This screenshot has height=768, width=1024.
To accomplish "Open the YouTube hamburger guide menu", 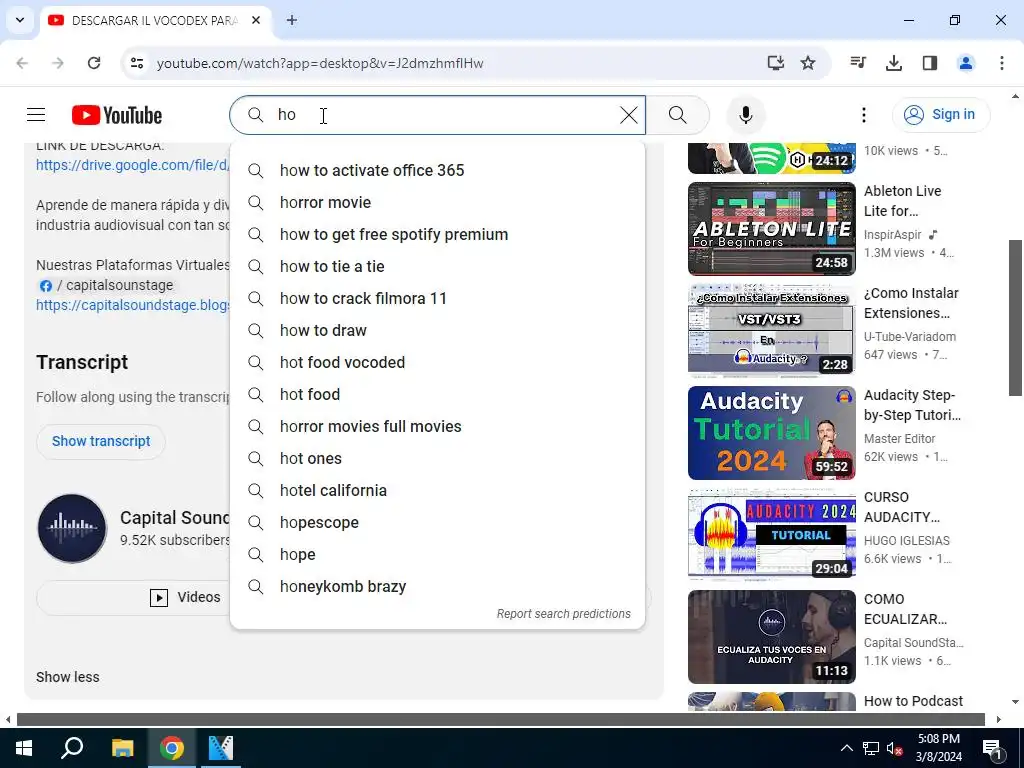I will pos(36,115).
